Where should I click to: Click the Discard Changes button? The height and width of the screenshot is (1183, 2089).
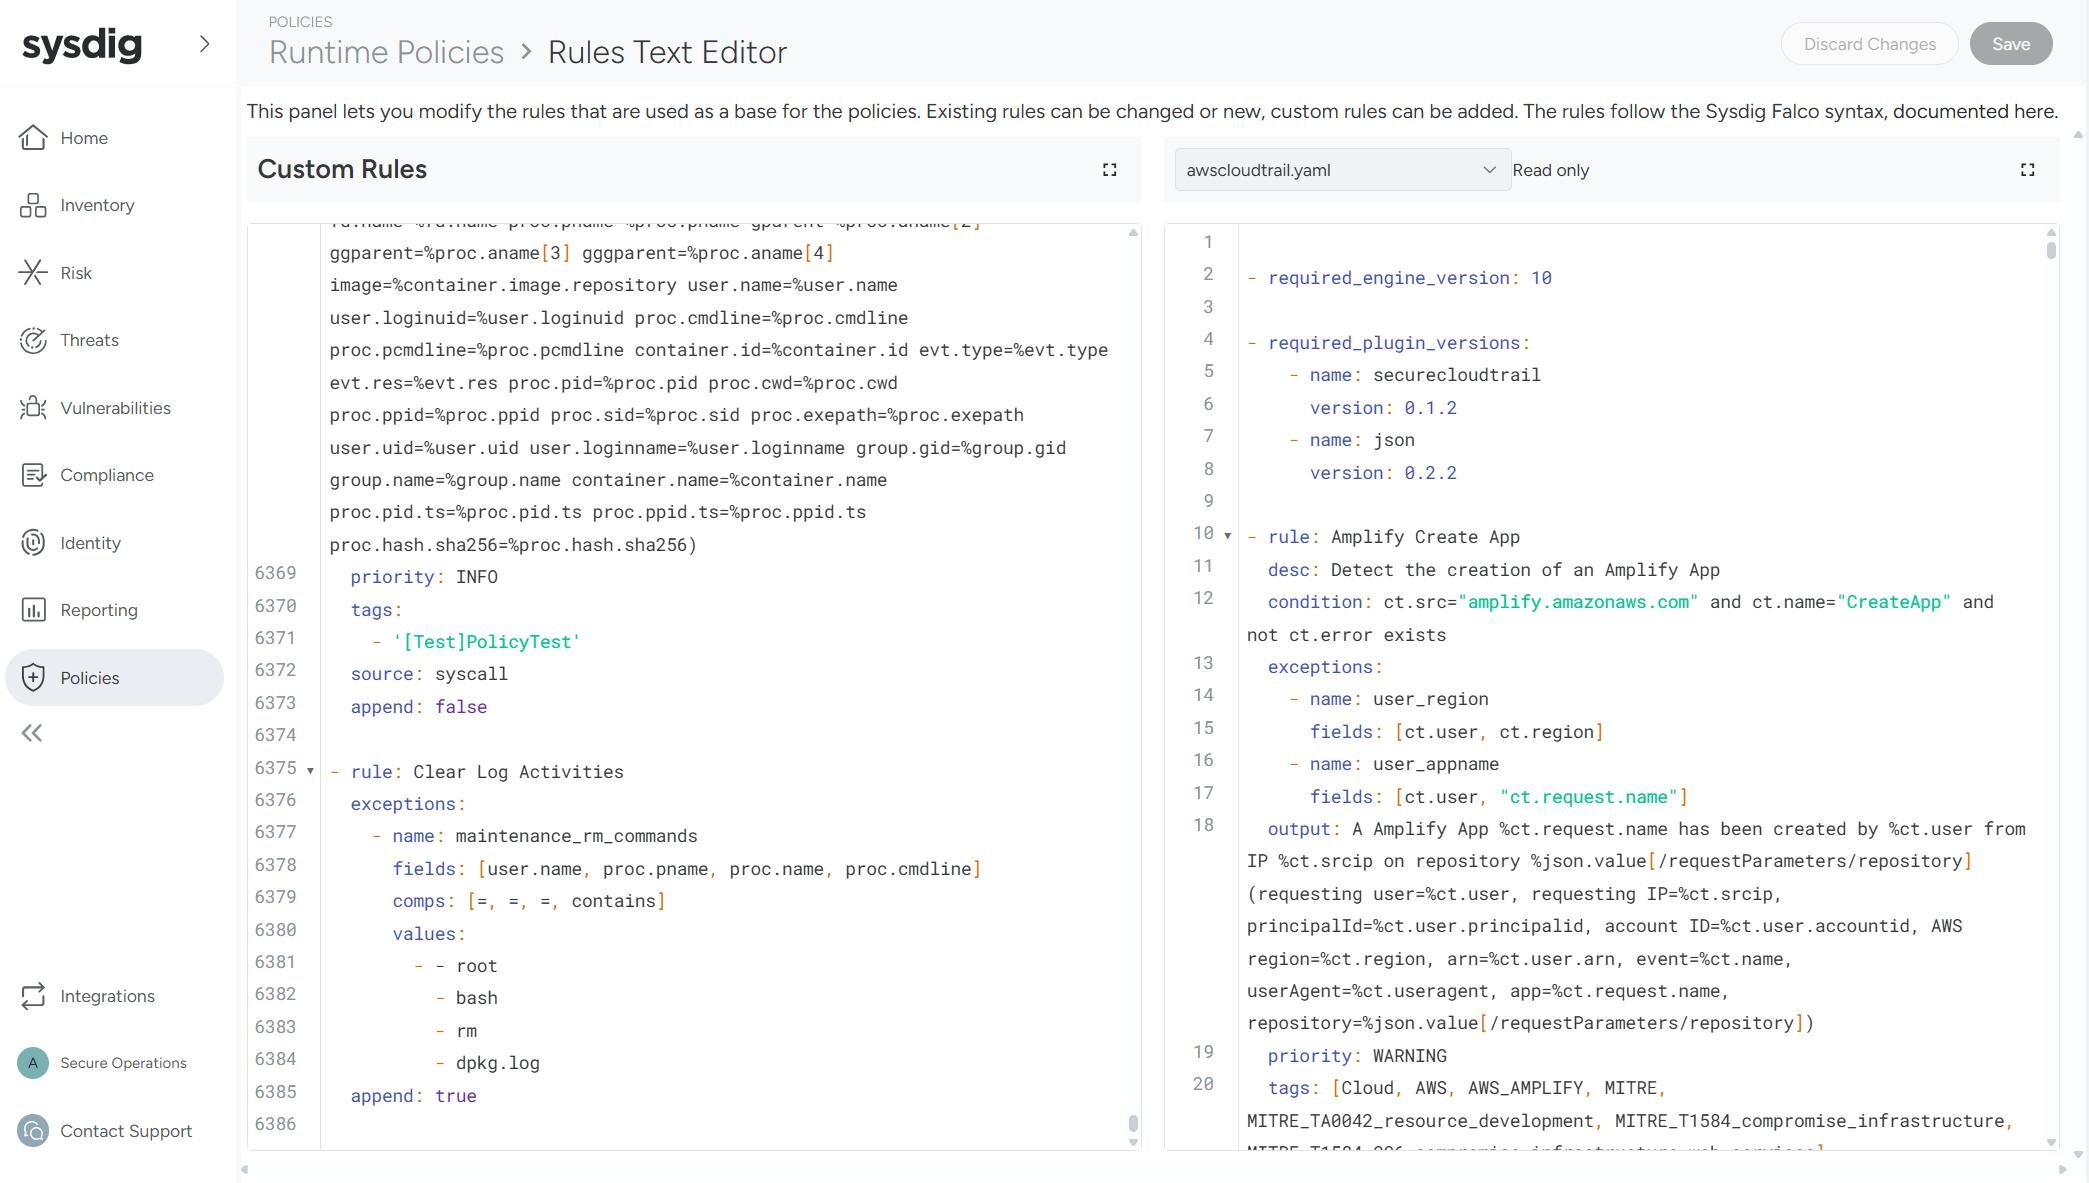coord(1868,43)
